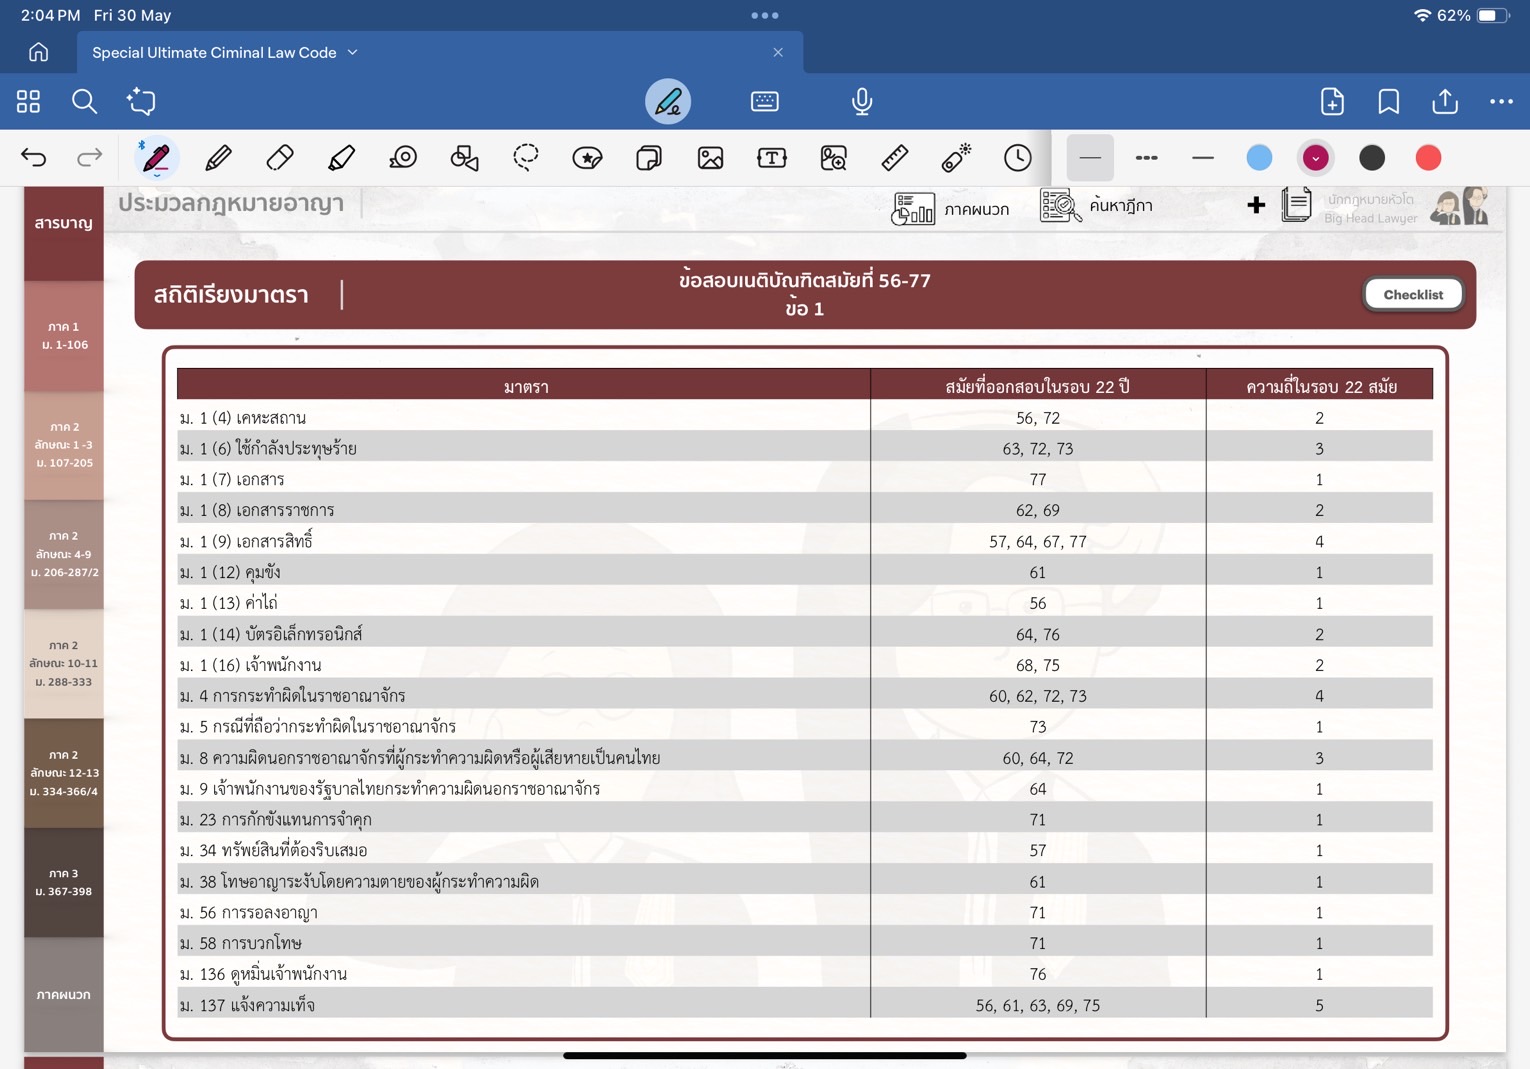
Task: Toggle the pen writing mode
Action: (668, 101)
